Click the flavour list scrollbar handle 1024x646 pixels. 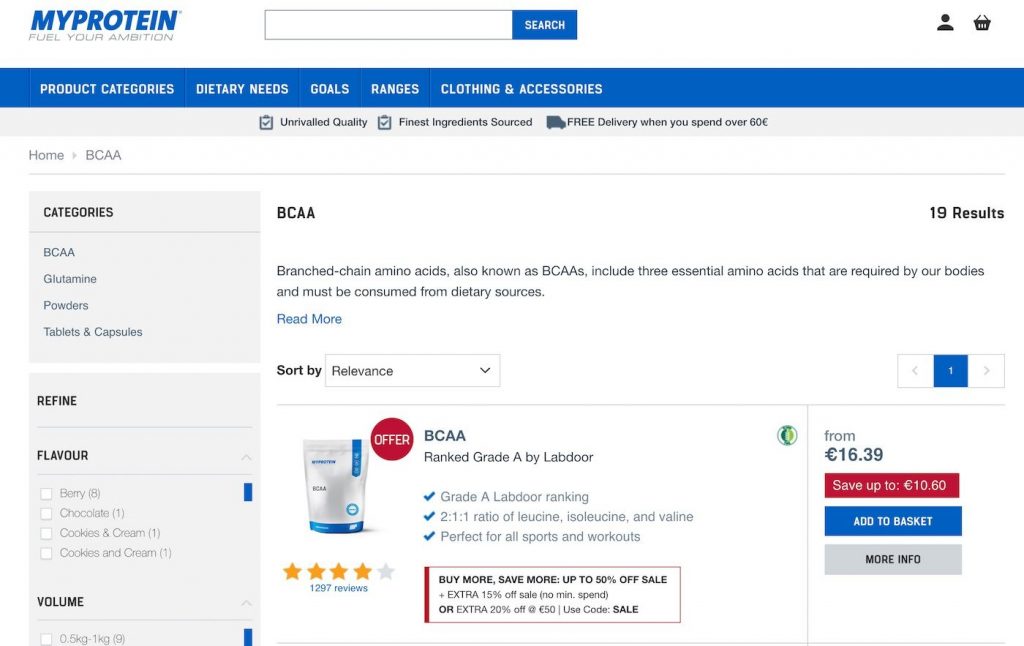point(248,492)
